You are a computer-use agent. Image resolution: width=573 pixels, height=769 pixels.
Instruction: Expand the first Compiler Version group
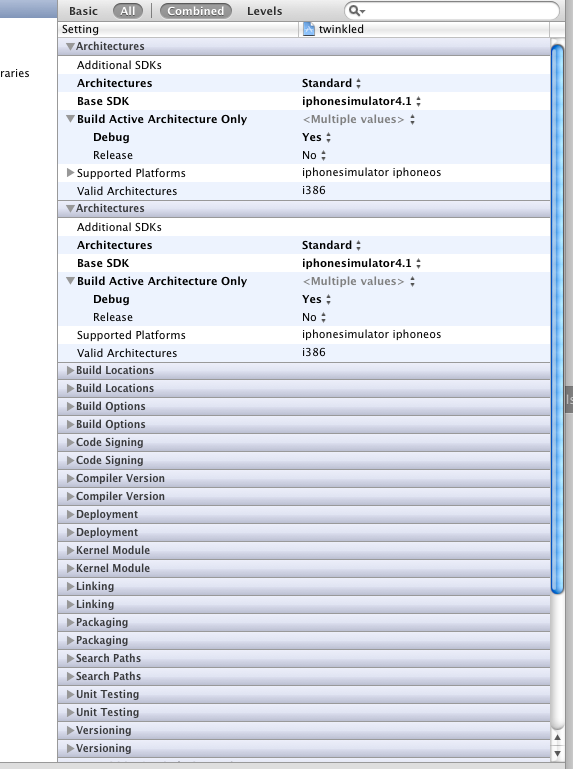70,478
